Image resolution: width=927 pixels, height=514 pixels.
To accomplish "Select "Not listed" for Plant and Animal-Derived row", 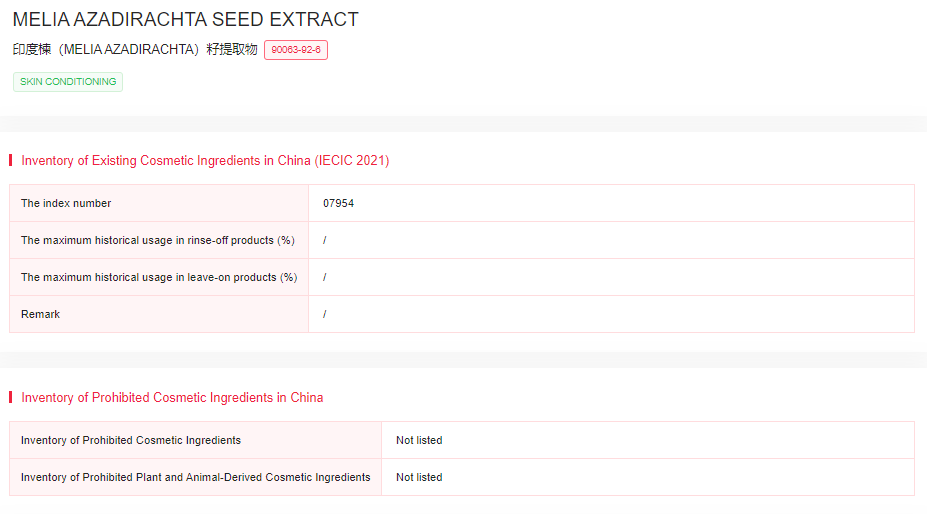I will pos(419,478).
